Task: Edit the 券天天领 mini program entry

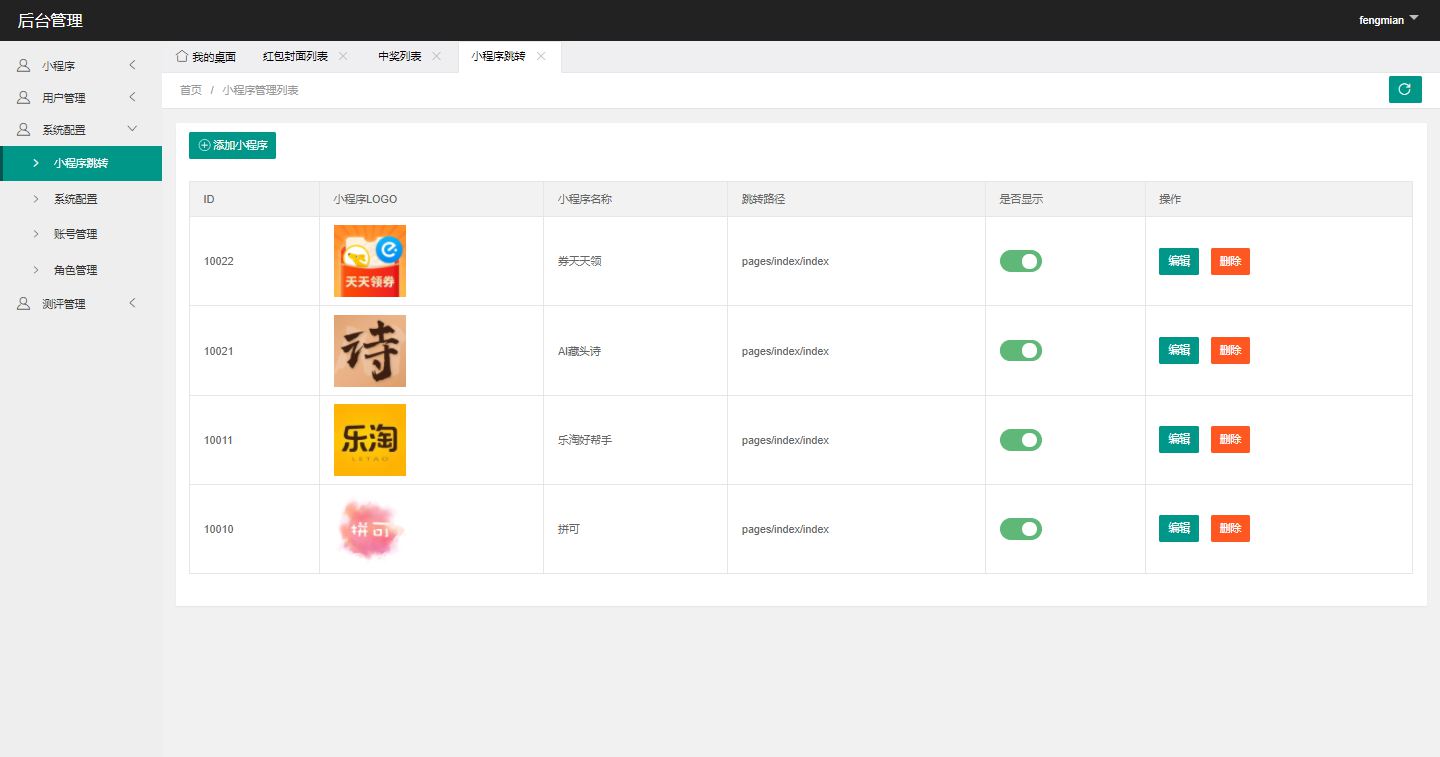Action: click(x=1178, y=261)
